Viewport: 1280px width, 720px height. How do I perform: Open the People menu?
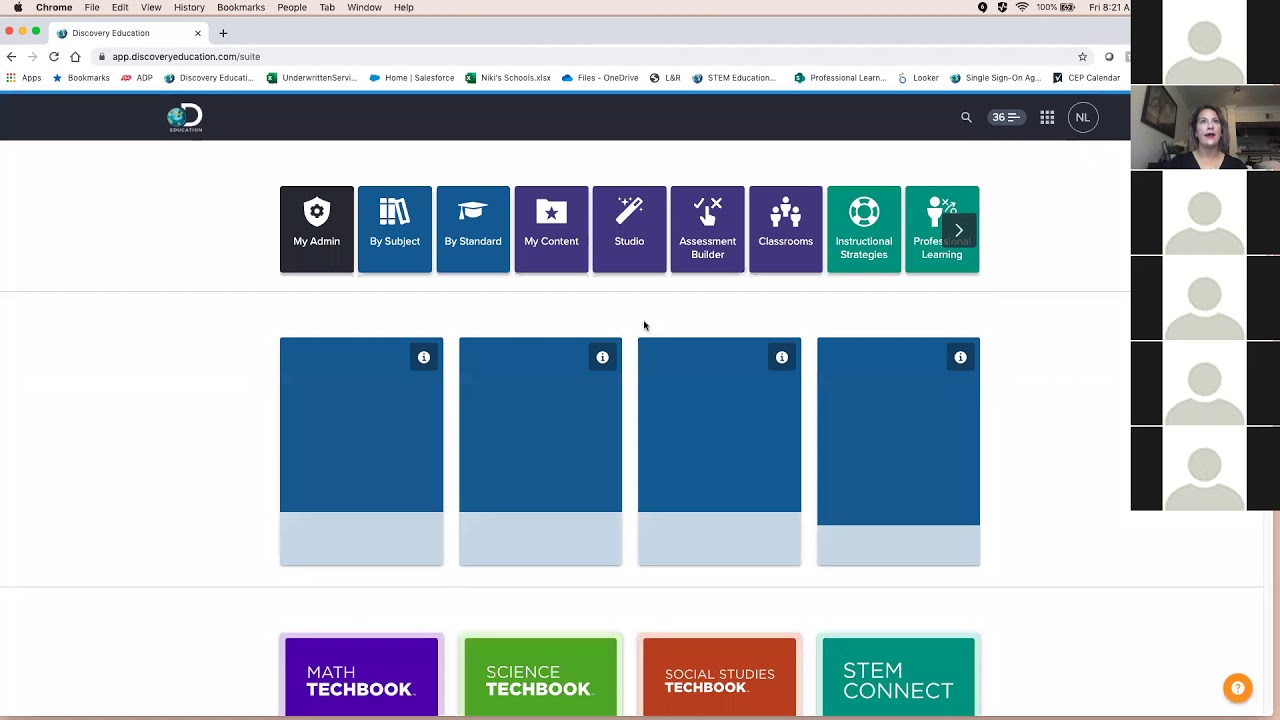coord(292,7)
